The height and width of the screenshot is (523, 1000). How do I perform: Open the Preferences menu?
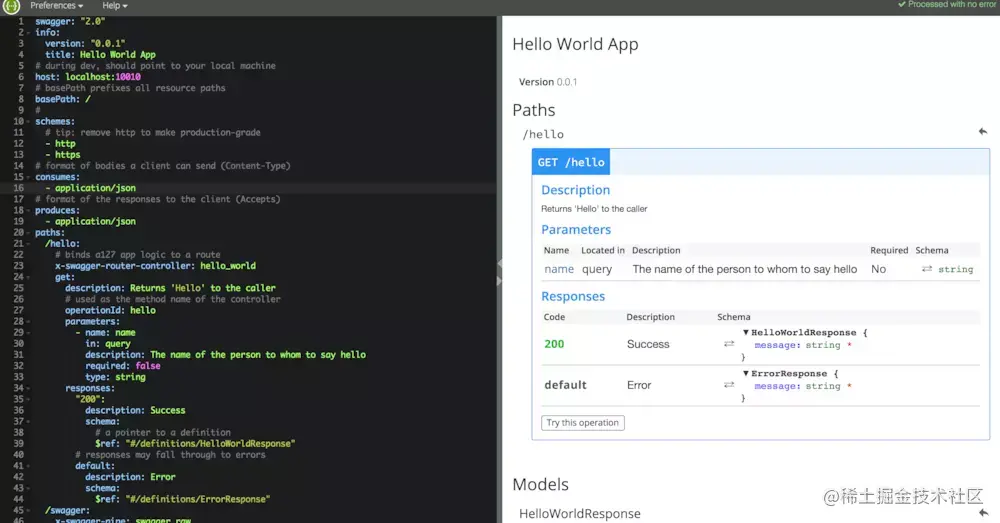(x=56, y=6)
